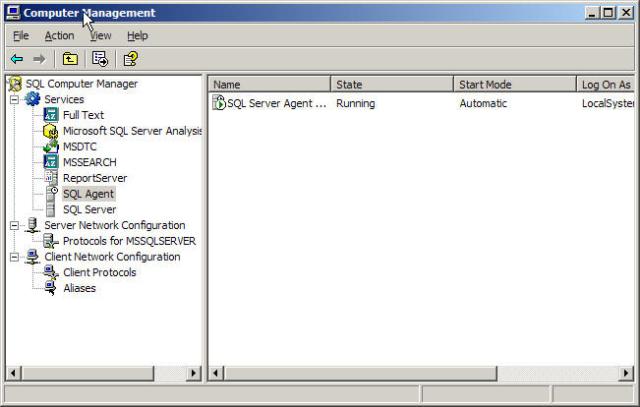Click the LocalSystem log on cell
The width and height of the screenshot is (640, 407).
click(x=608, y=103)
